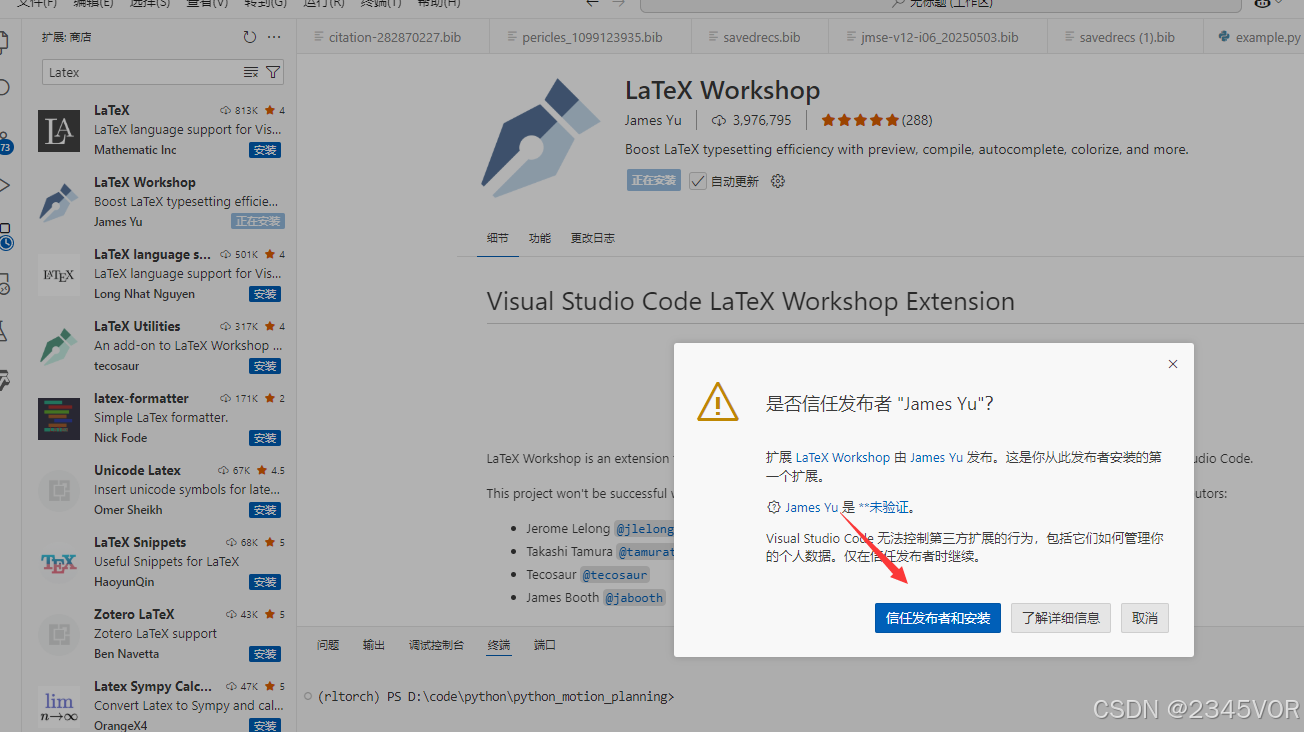Click James Yu link before 发布 in dialog
Viewport: 1304px width, 732px height.
pos(936,457)
